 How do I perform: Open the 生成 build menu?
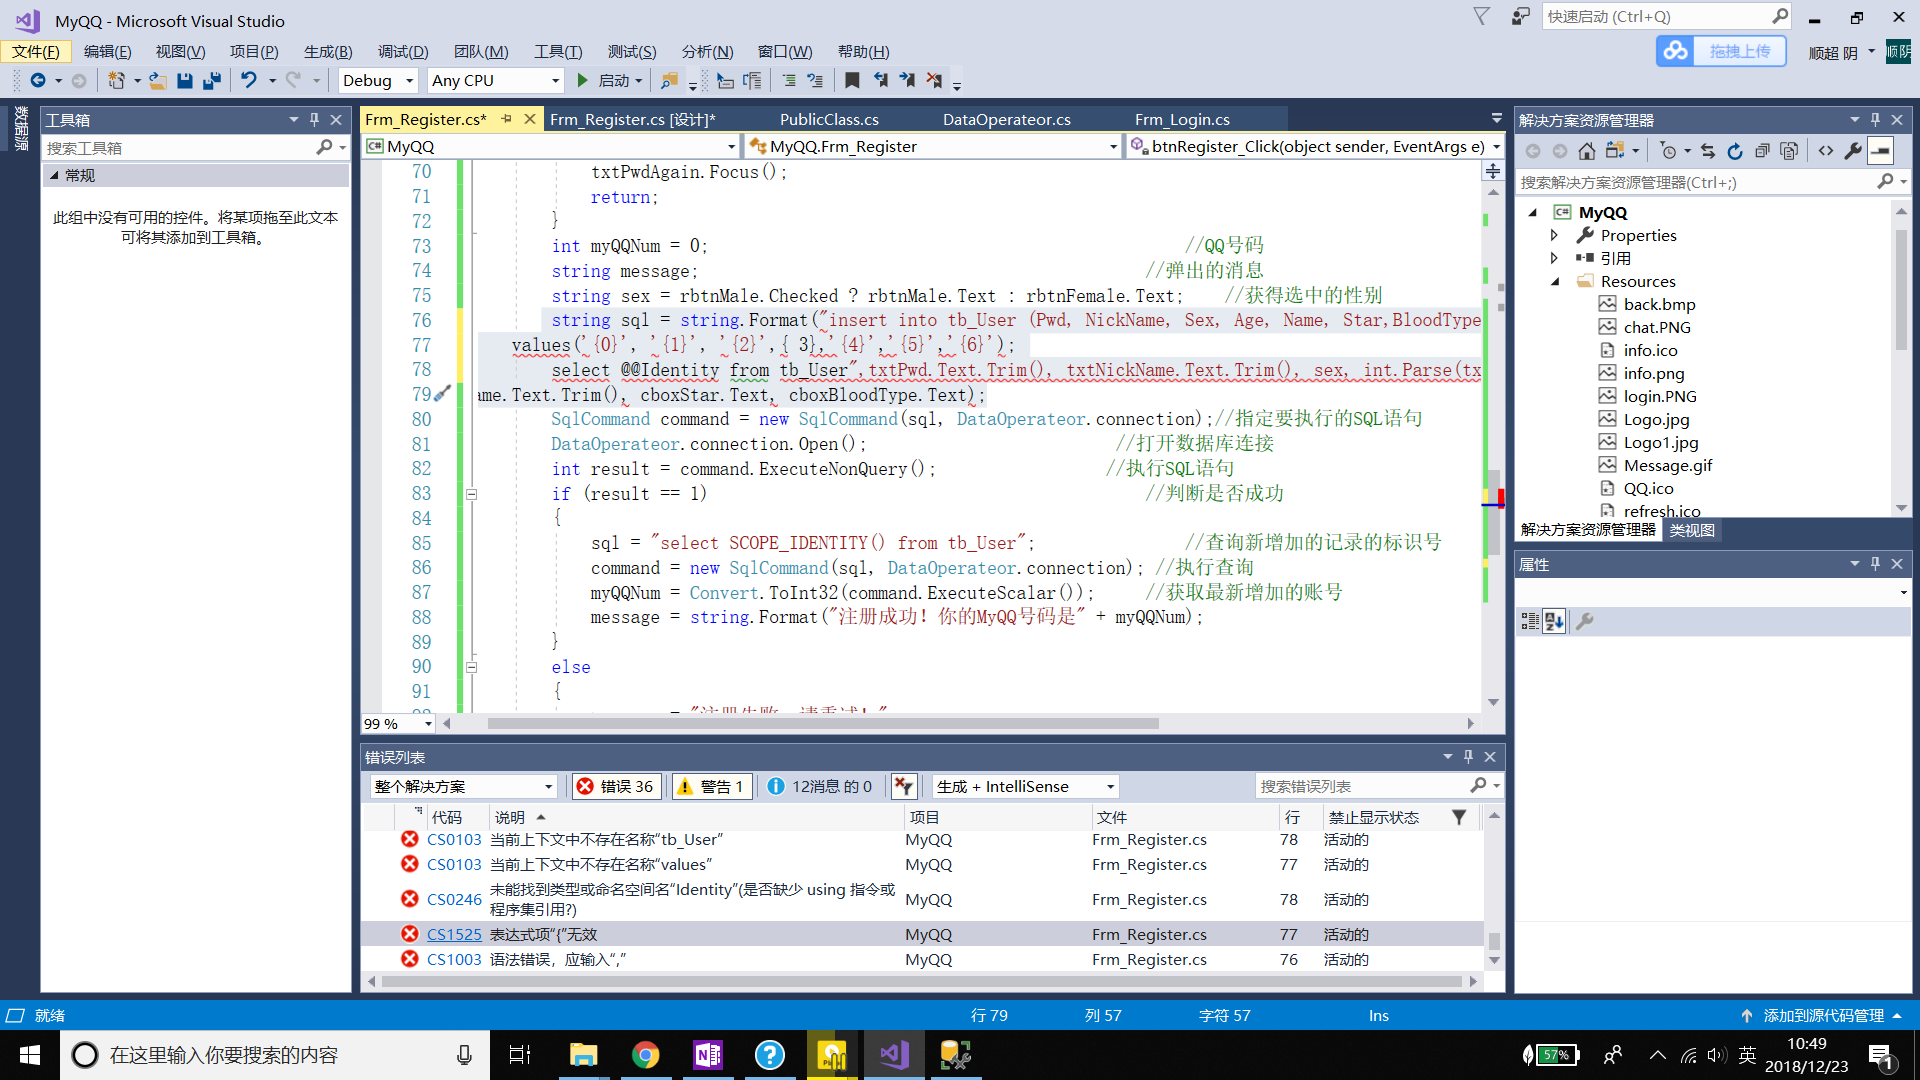coord(328,52)
